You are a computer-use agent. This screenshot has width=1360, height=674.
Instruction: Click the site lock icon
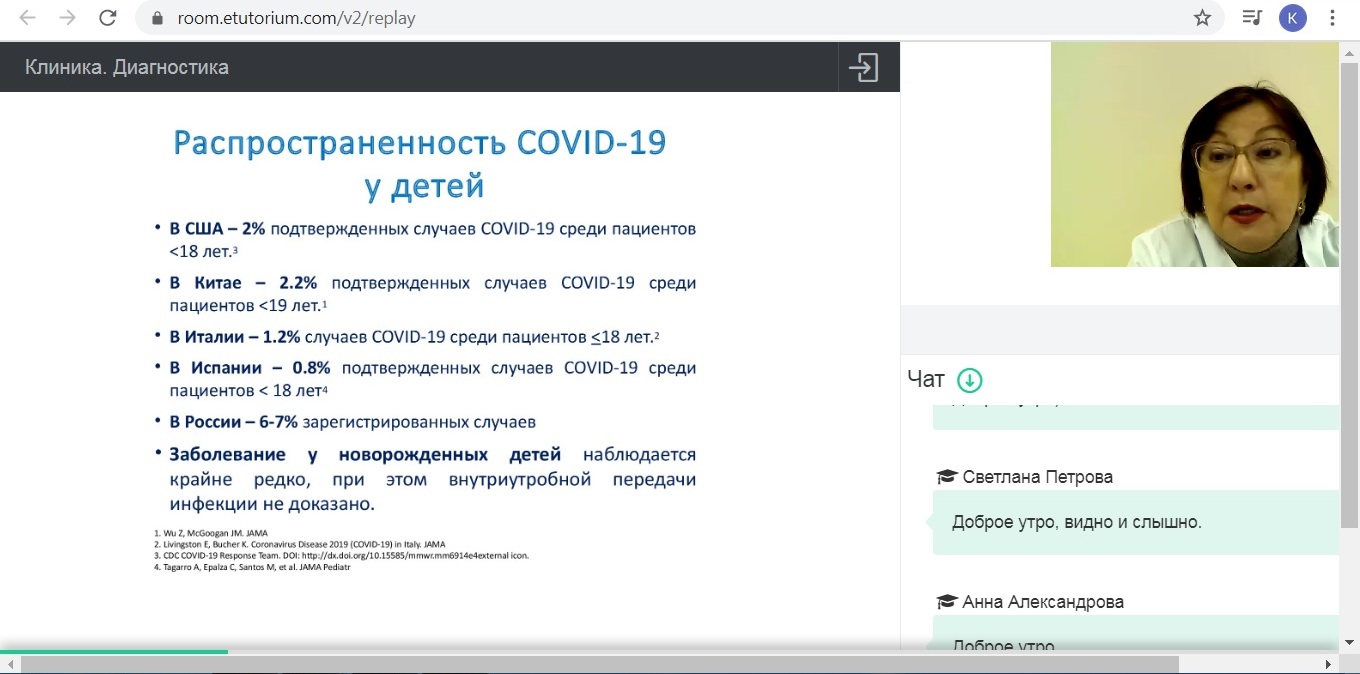tap(155, 18)
